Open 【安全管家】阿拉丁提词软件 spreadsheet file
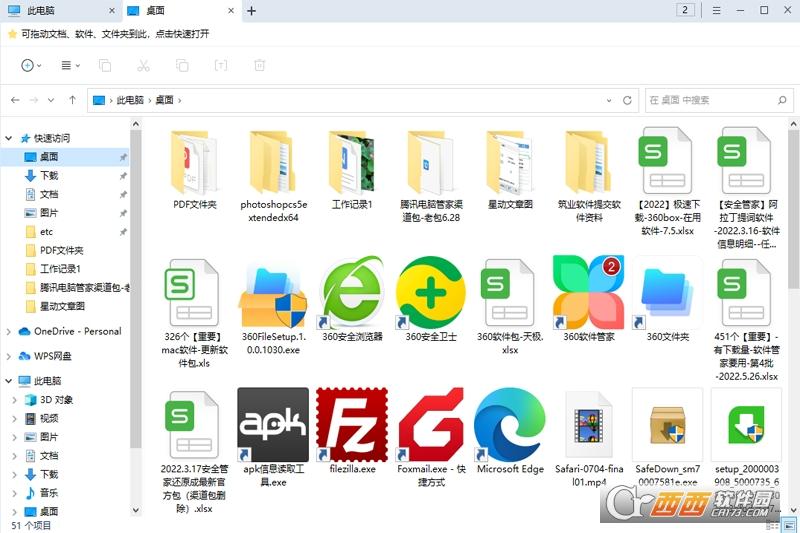This screenshot has width=800, height=533. coord(746,161)
